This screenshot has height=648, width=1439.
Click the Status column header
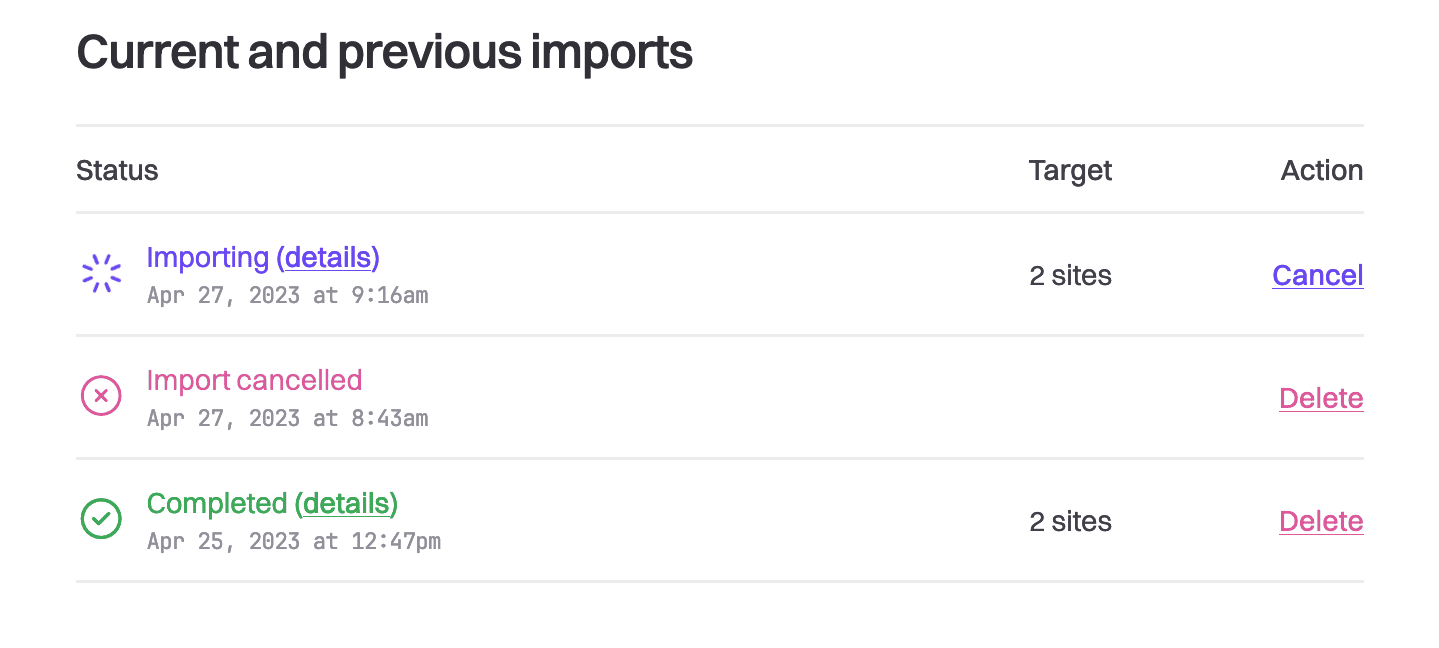click(117, 170)
